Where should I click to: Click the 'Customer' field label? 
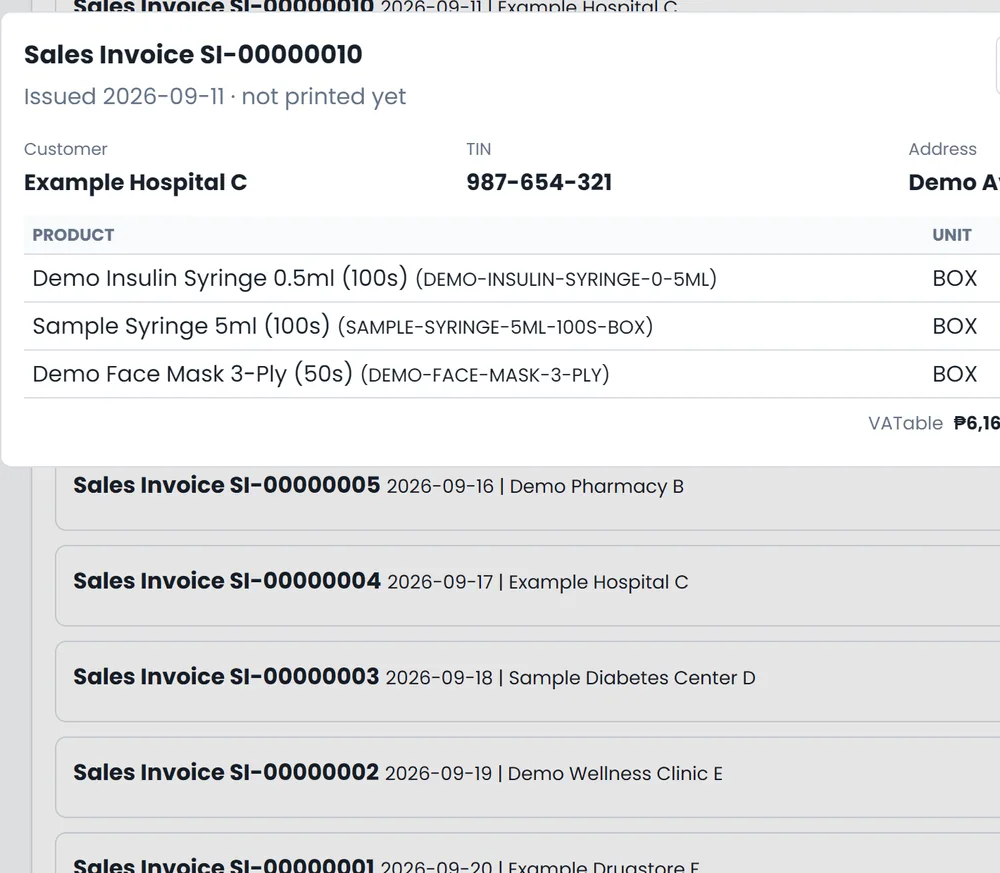pos(66,149)
